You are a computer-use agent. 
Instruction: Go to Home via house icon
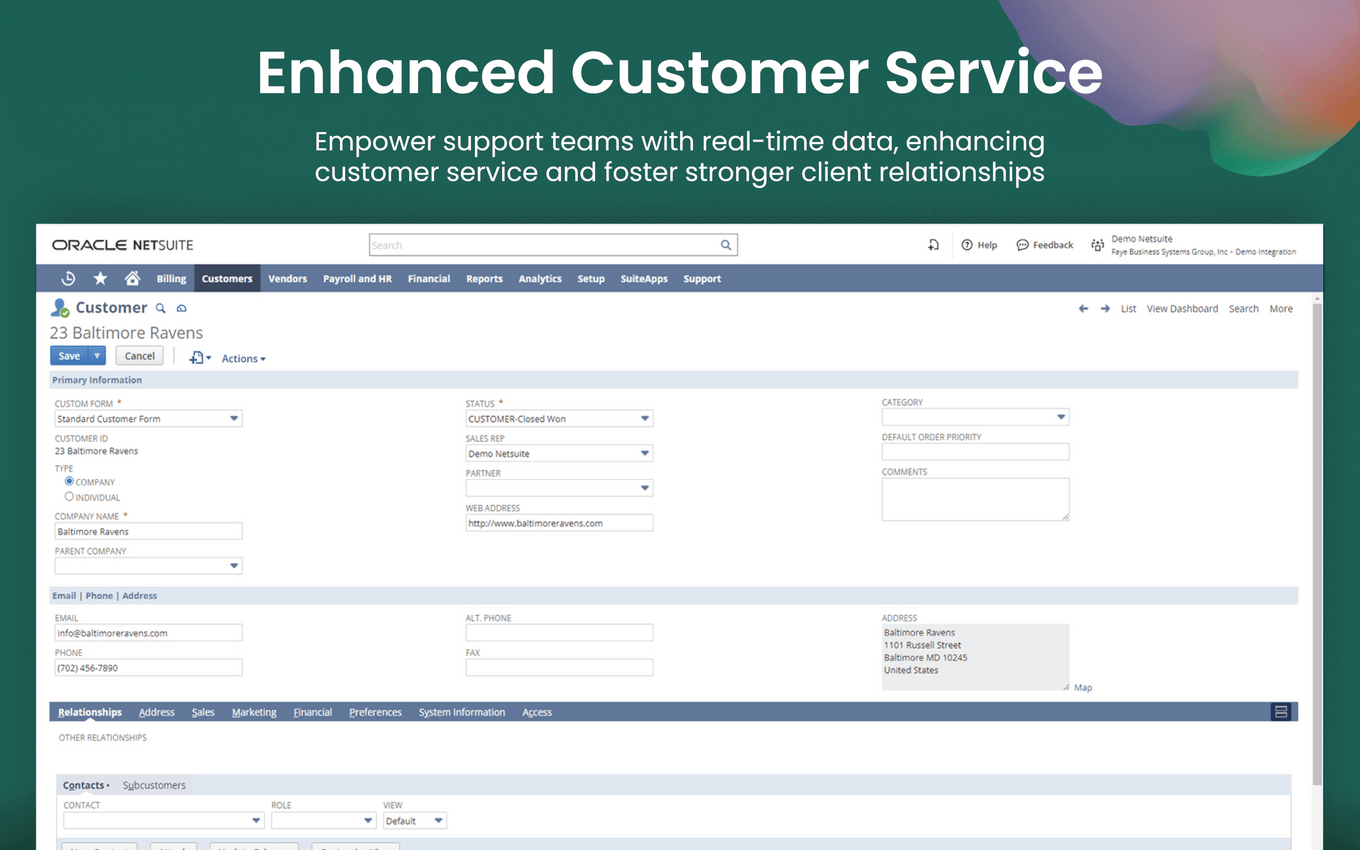click(x=132, y=279)
